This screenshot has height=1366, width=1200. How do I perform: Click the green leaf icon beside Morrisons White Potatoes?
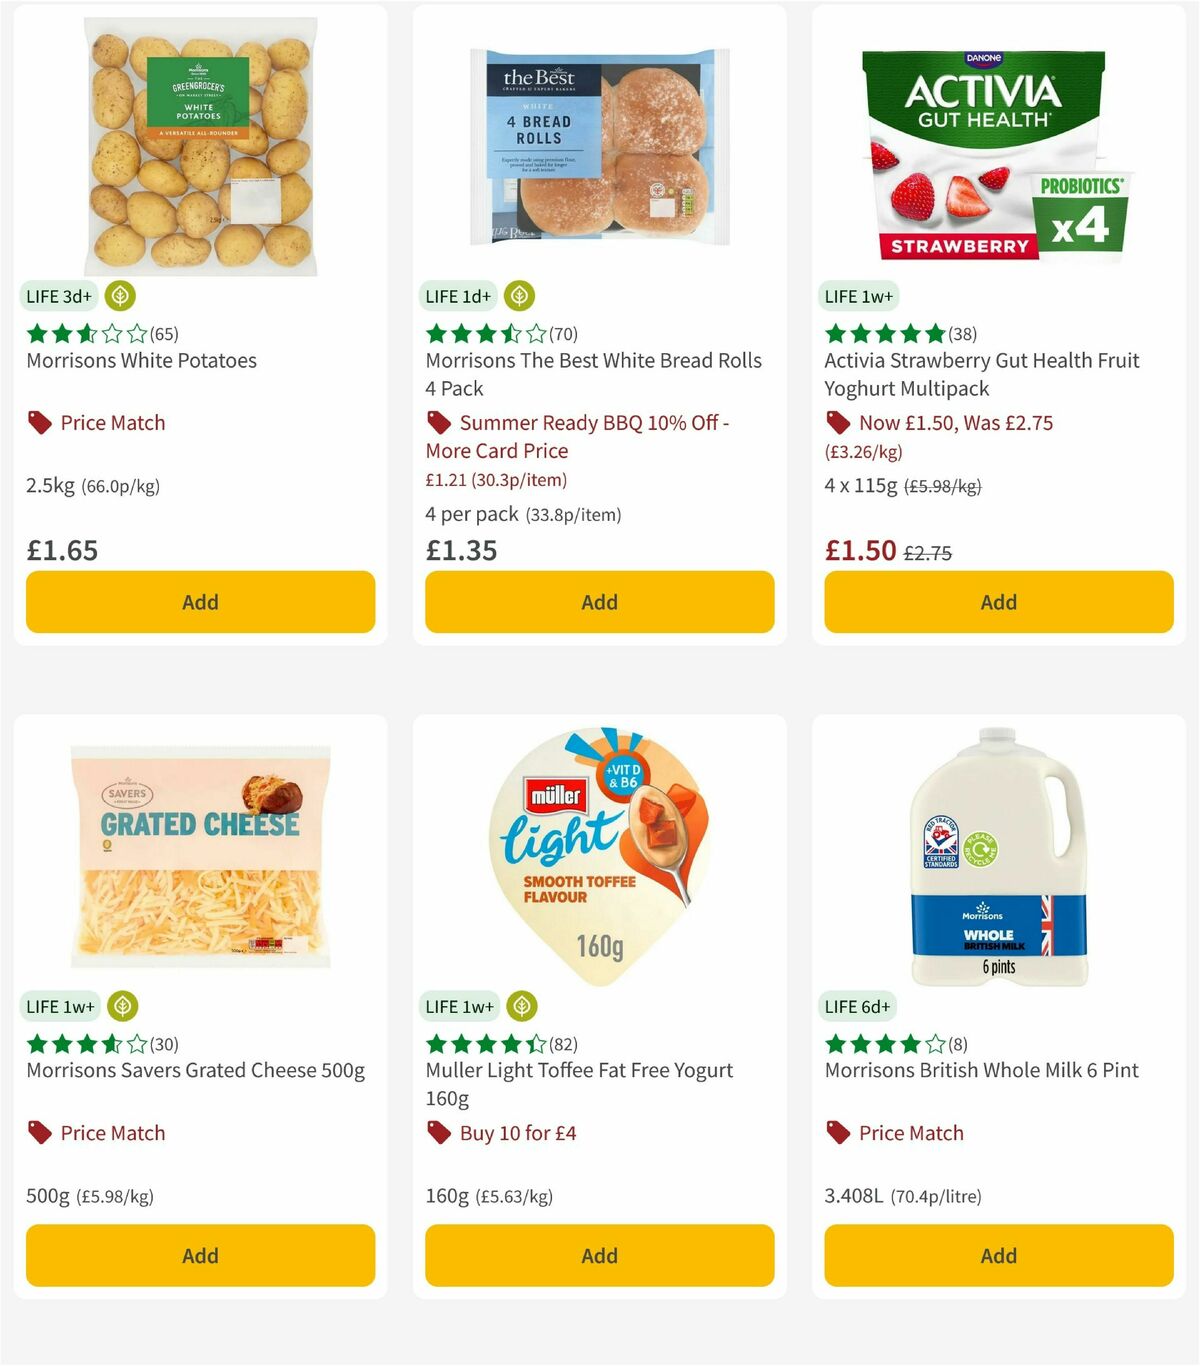point(119,296)
